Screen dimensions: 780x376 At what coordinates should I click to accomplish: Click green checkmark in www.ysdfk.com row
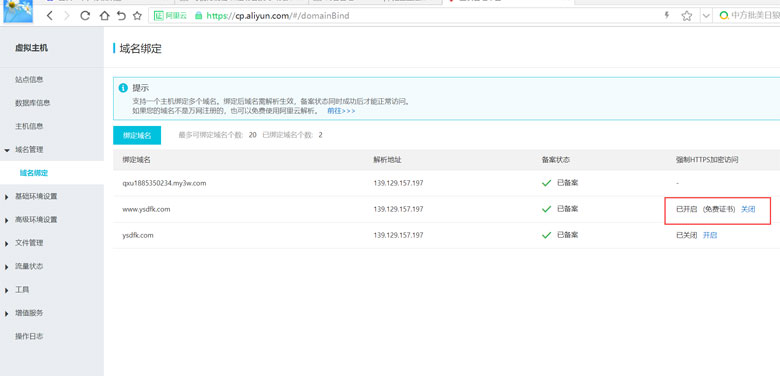[x=547, y=209]
